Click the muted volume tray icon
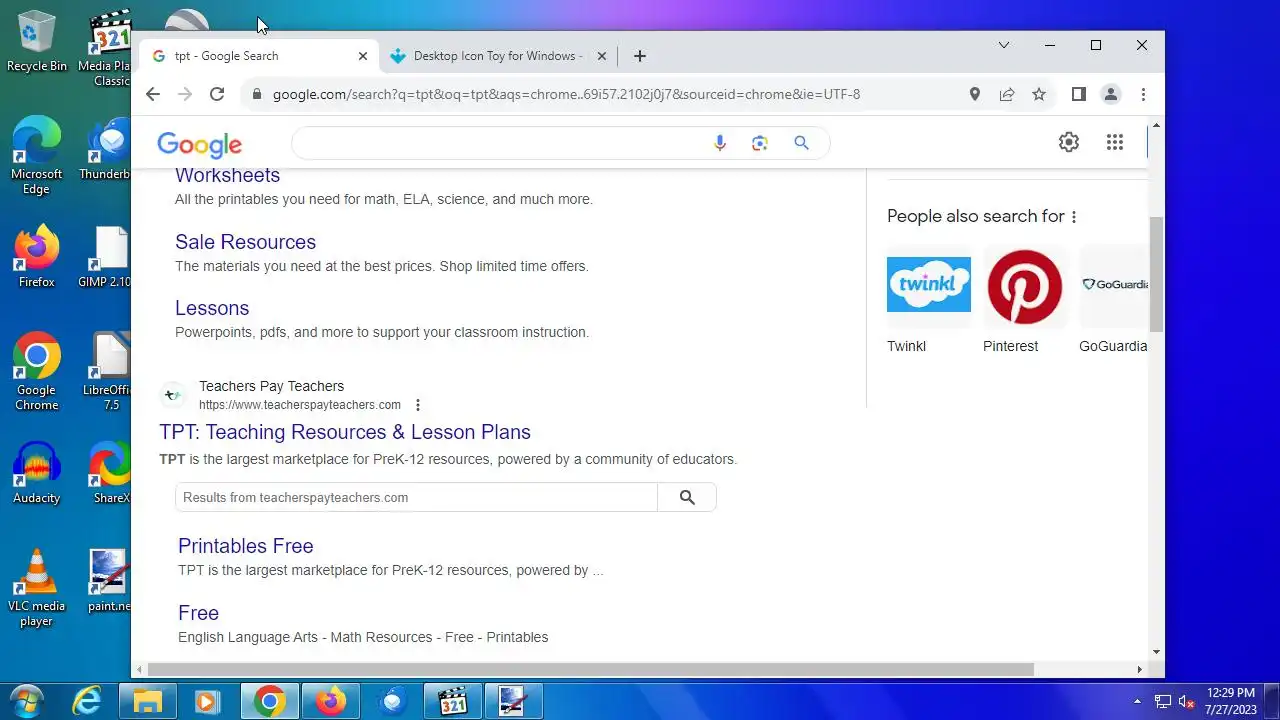The height and width of the screenshot is (720, 1280). pyautogui.click(x=1187, y=702)
